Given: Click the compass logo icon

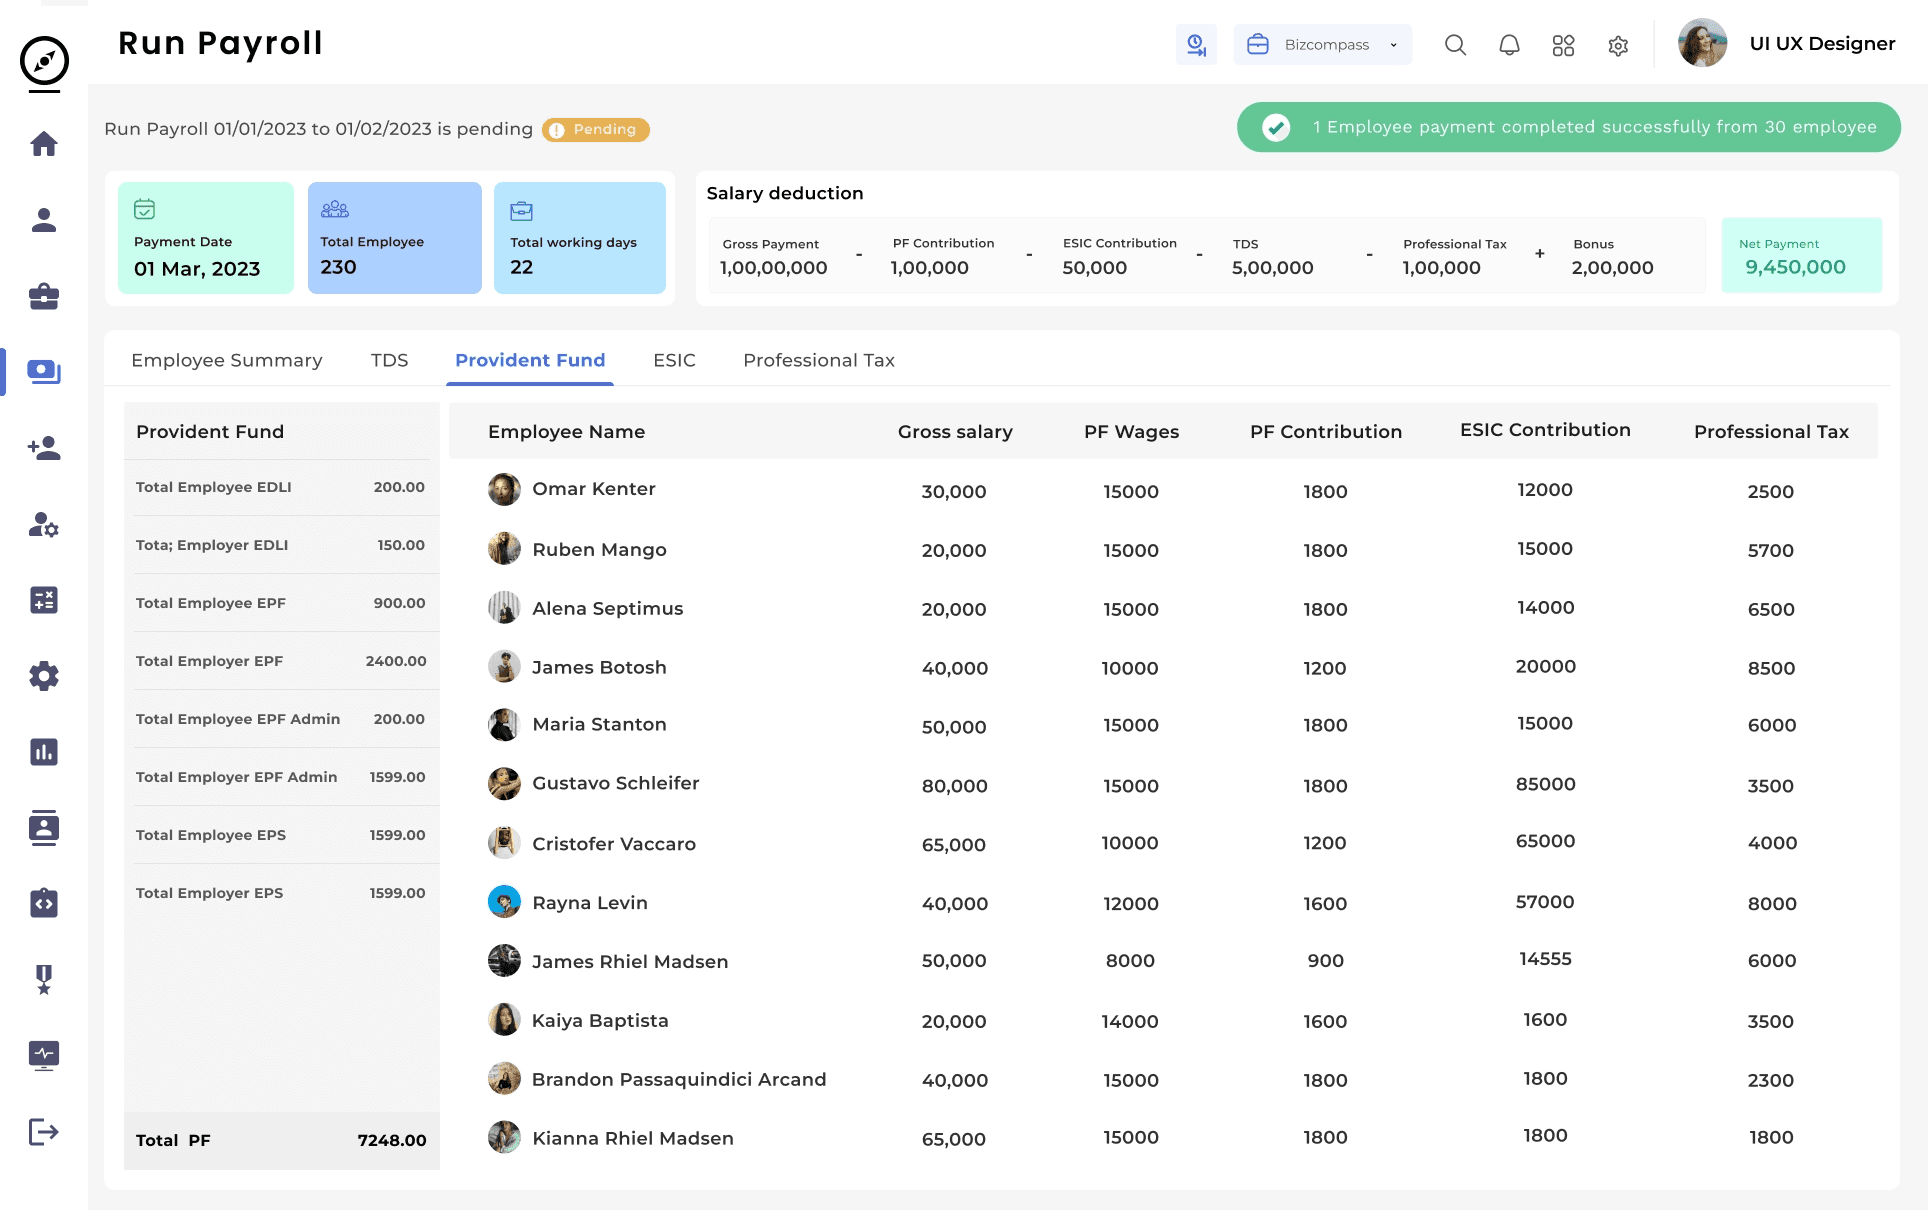Looking at the screenshot, I should 44,61.
